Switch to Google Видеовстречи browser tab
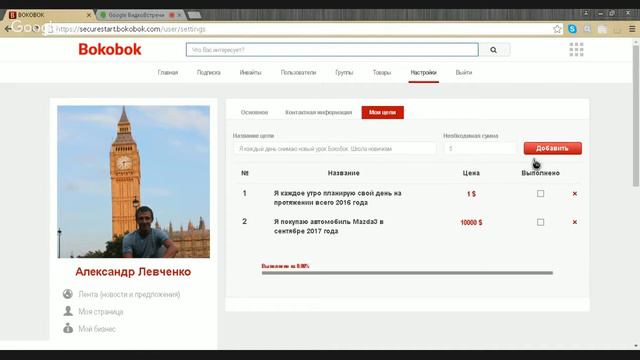Image resolution: width=640 pixels, height=360 pixels. tap(141, 15)
